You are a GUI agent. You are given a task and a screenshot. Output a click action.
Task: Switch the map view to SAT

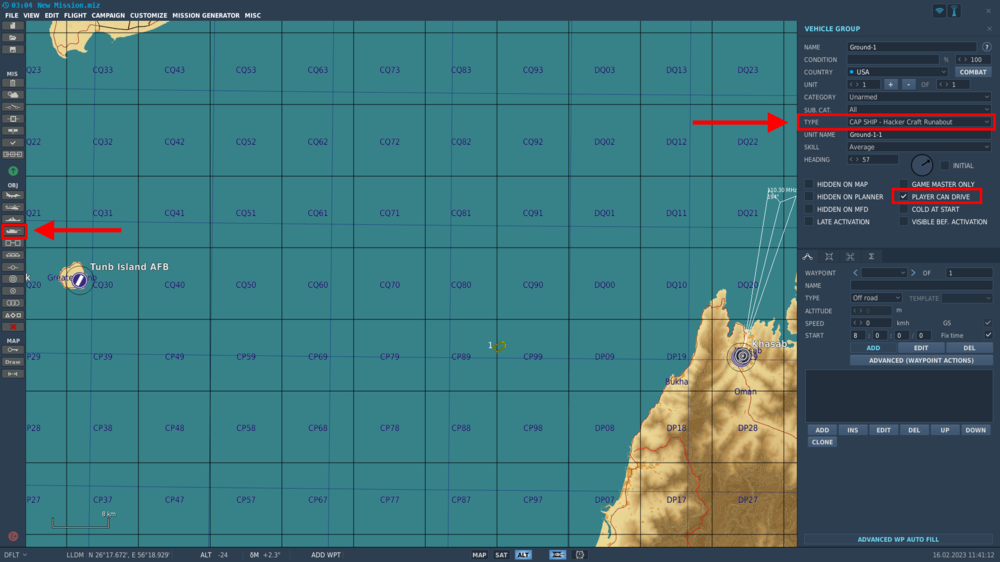(501, 555)
